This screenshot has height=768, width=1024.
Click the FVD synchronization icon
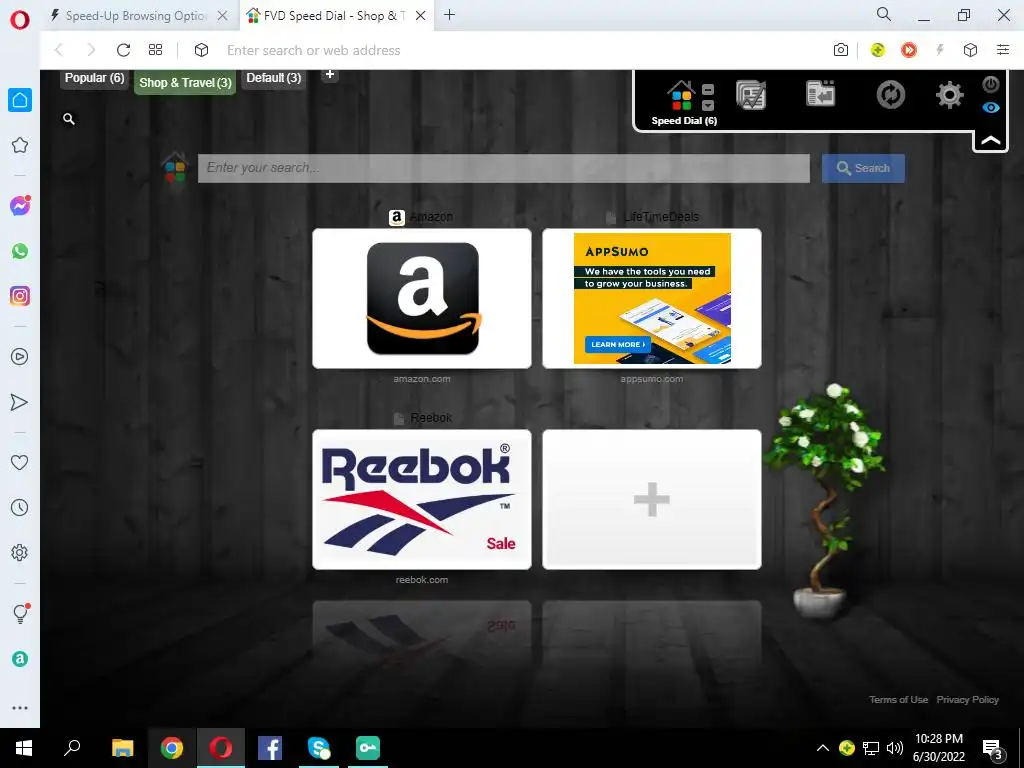point(890,95)
